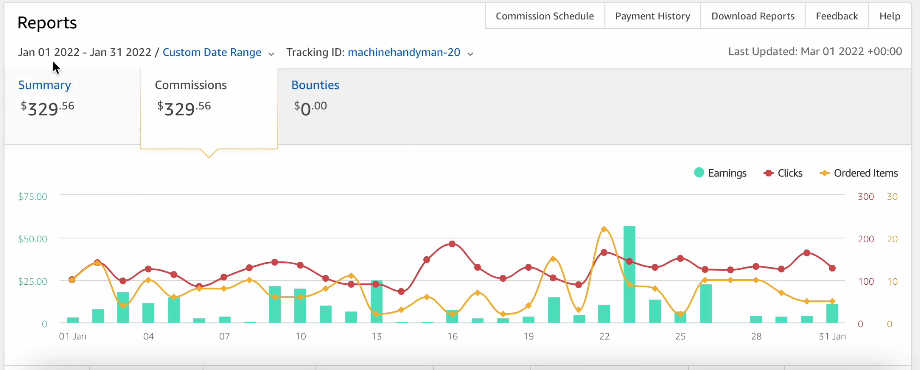View Payment History
The width and height of the screenshot is (920, 370).
point(652,16)
